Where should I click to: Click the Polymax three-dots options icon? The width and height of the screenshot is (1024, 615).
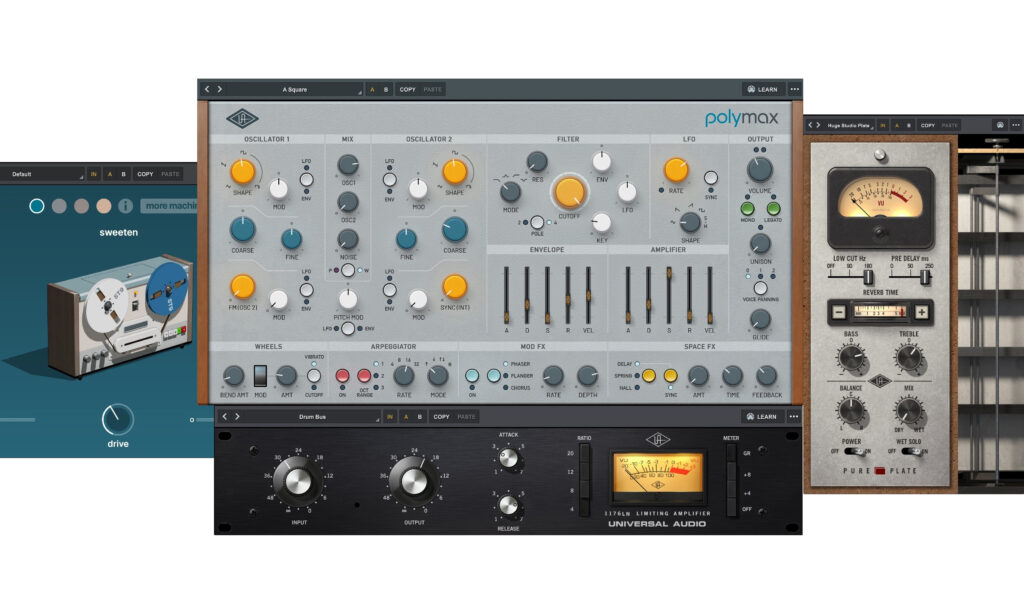point(794,89)
